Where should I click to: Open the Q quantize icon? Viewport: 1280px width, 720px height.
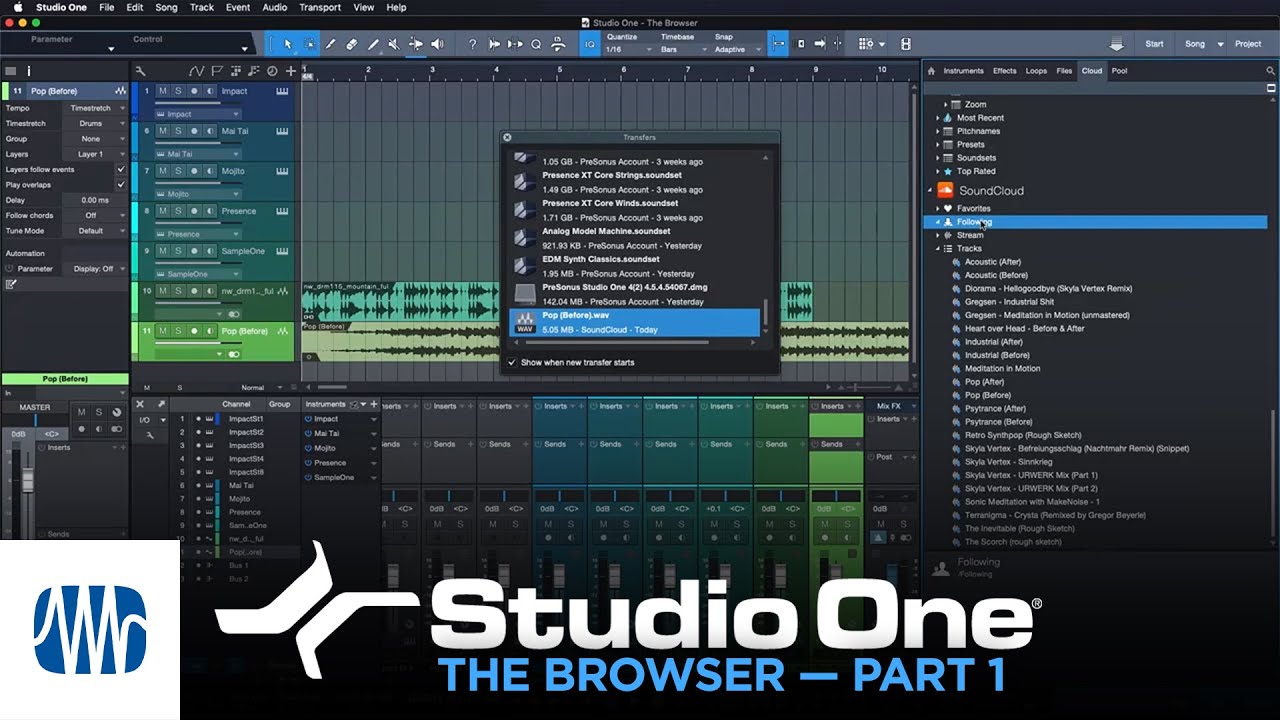click(536, 44)
